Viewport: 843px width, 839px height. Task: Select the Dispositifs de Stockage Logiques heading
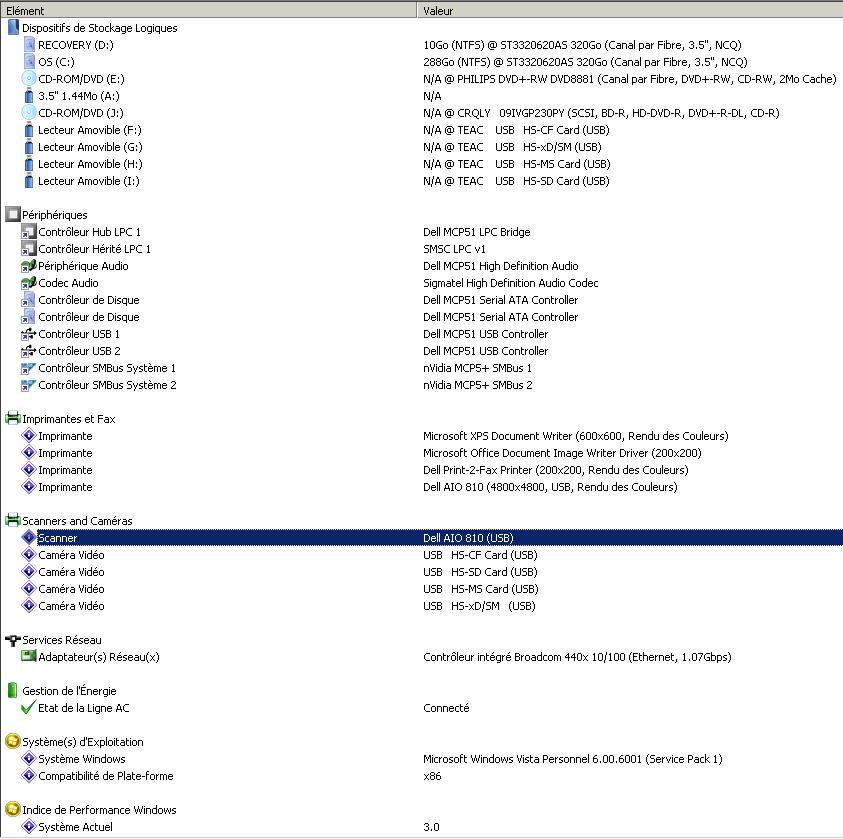tap(99, 28)
